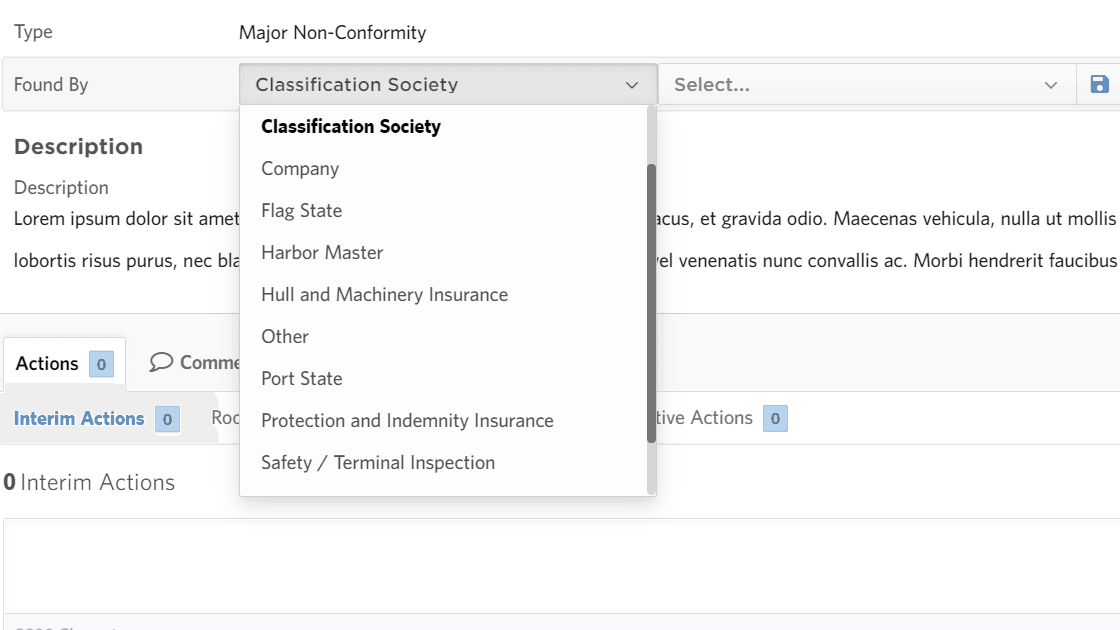Image resolution: width=1120 pixels, height=630 pixels.
Task: Click the empty Interim Actions list area
Action: [560, 565]
